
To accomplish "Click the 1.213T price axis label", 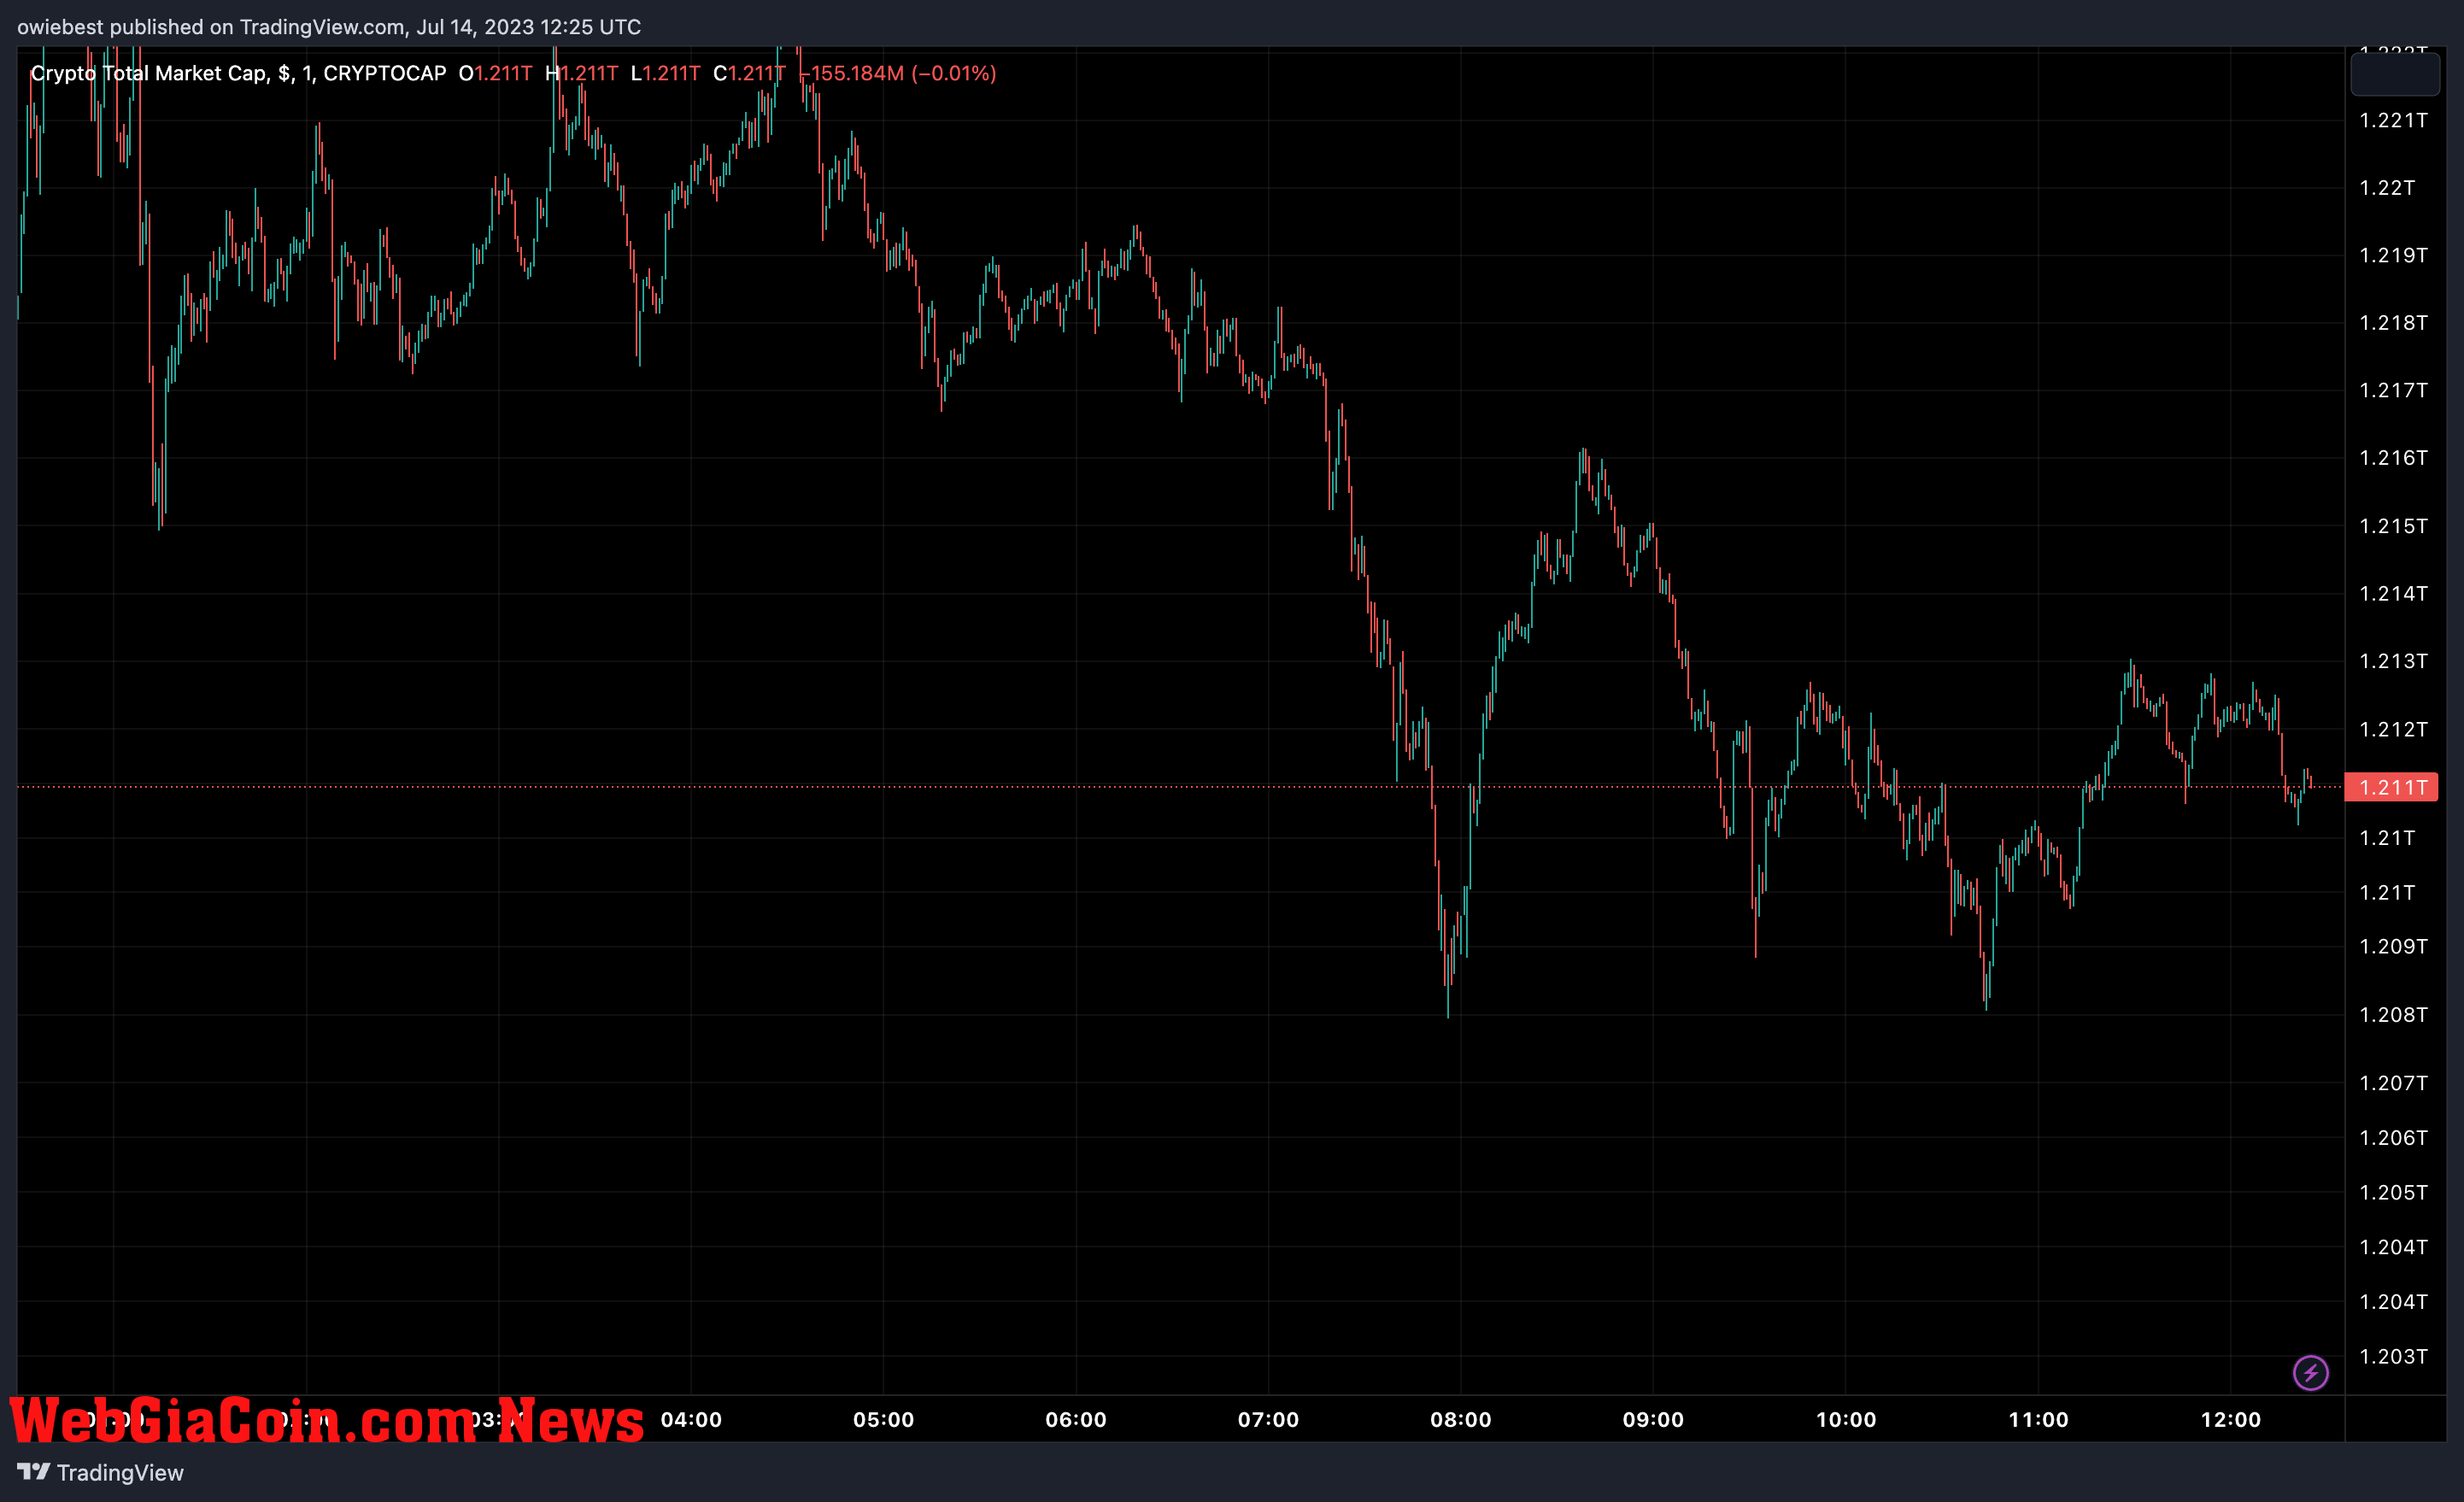I will 2393,661.
